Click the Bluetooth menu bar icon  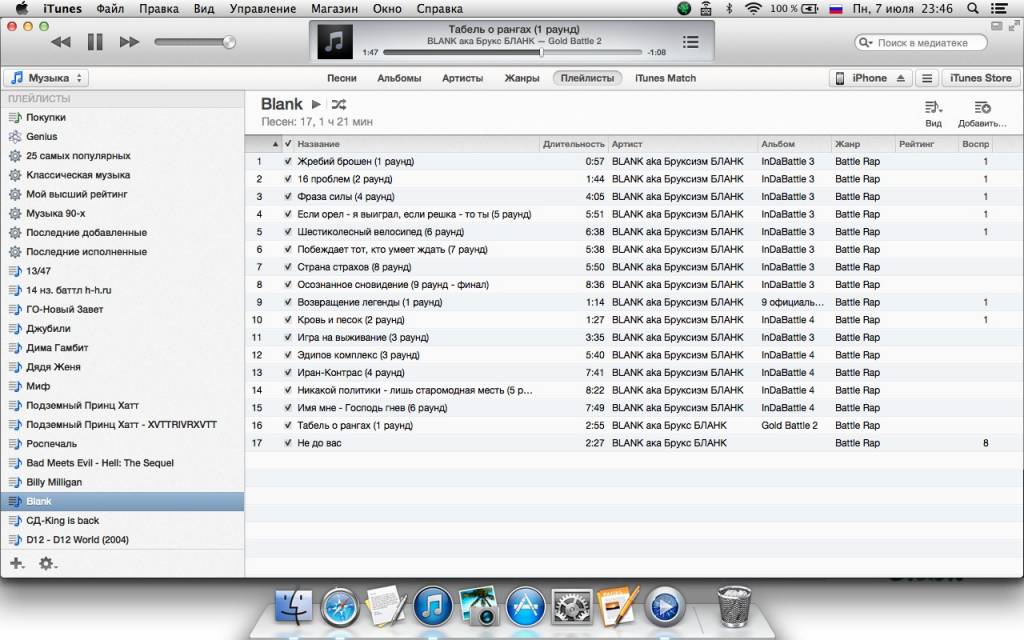pos(729,8)
